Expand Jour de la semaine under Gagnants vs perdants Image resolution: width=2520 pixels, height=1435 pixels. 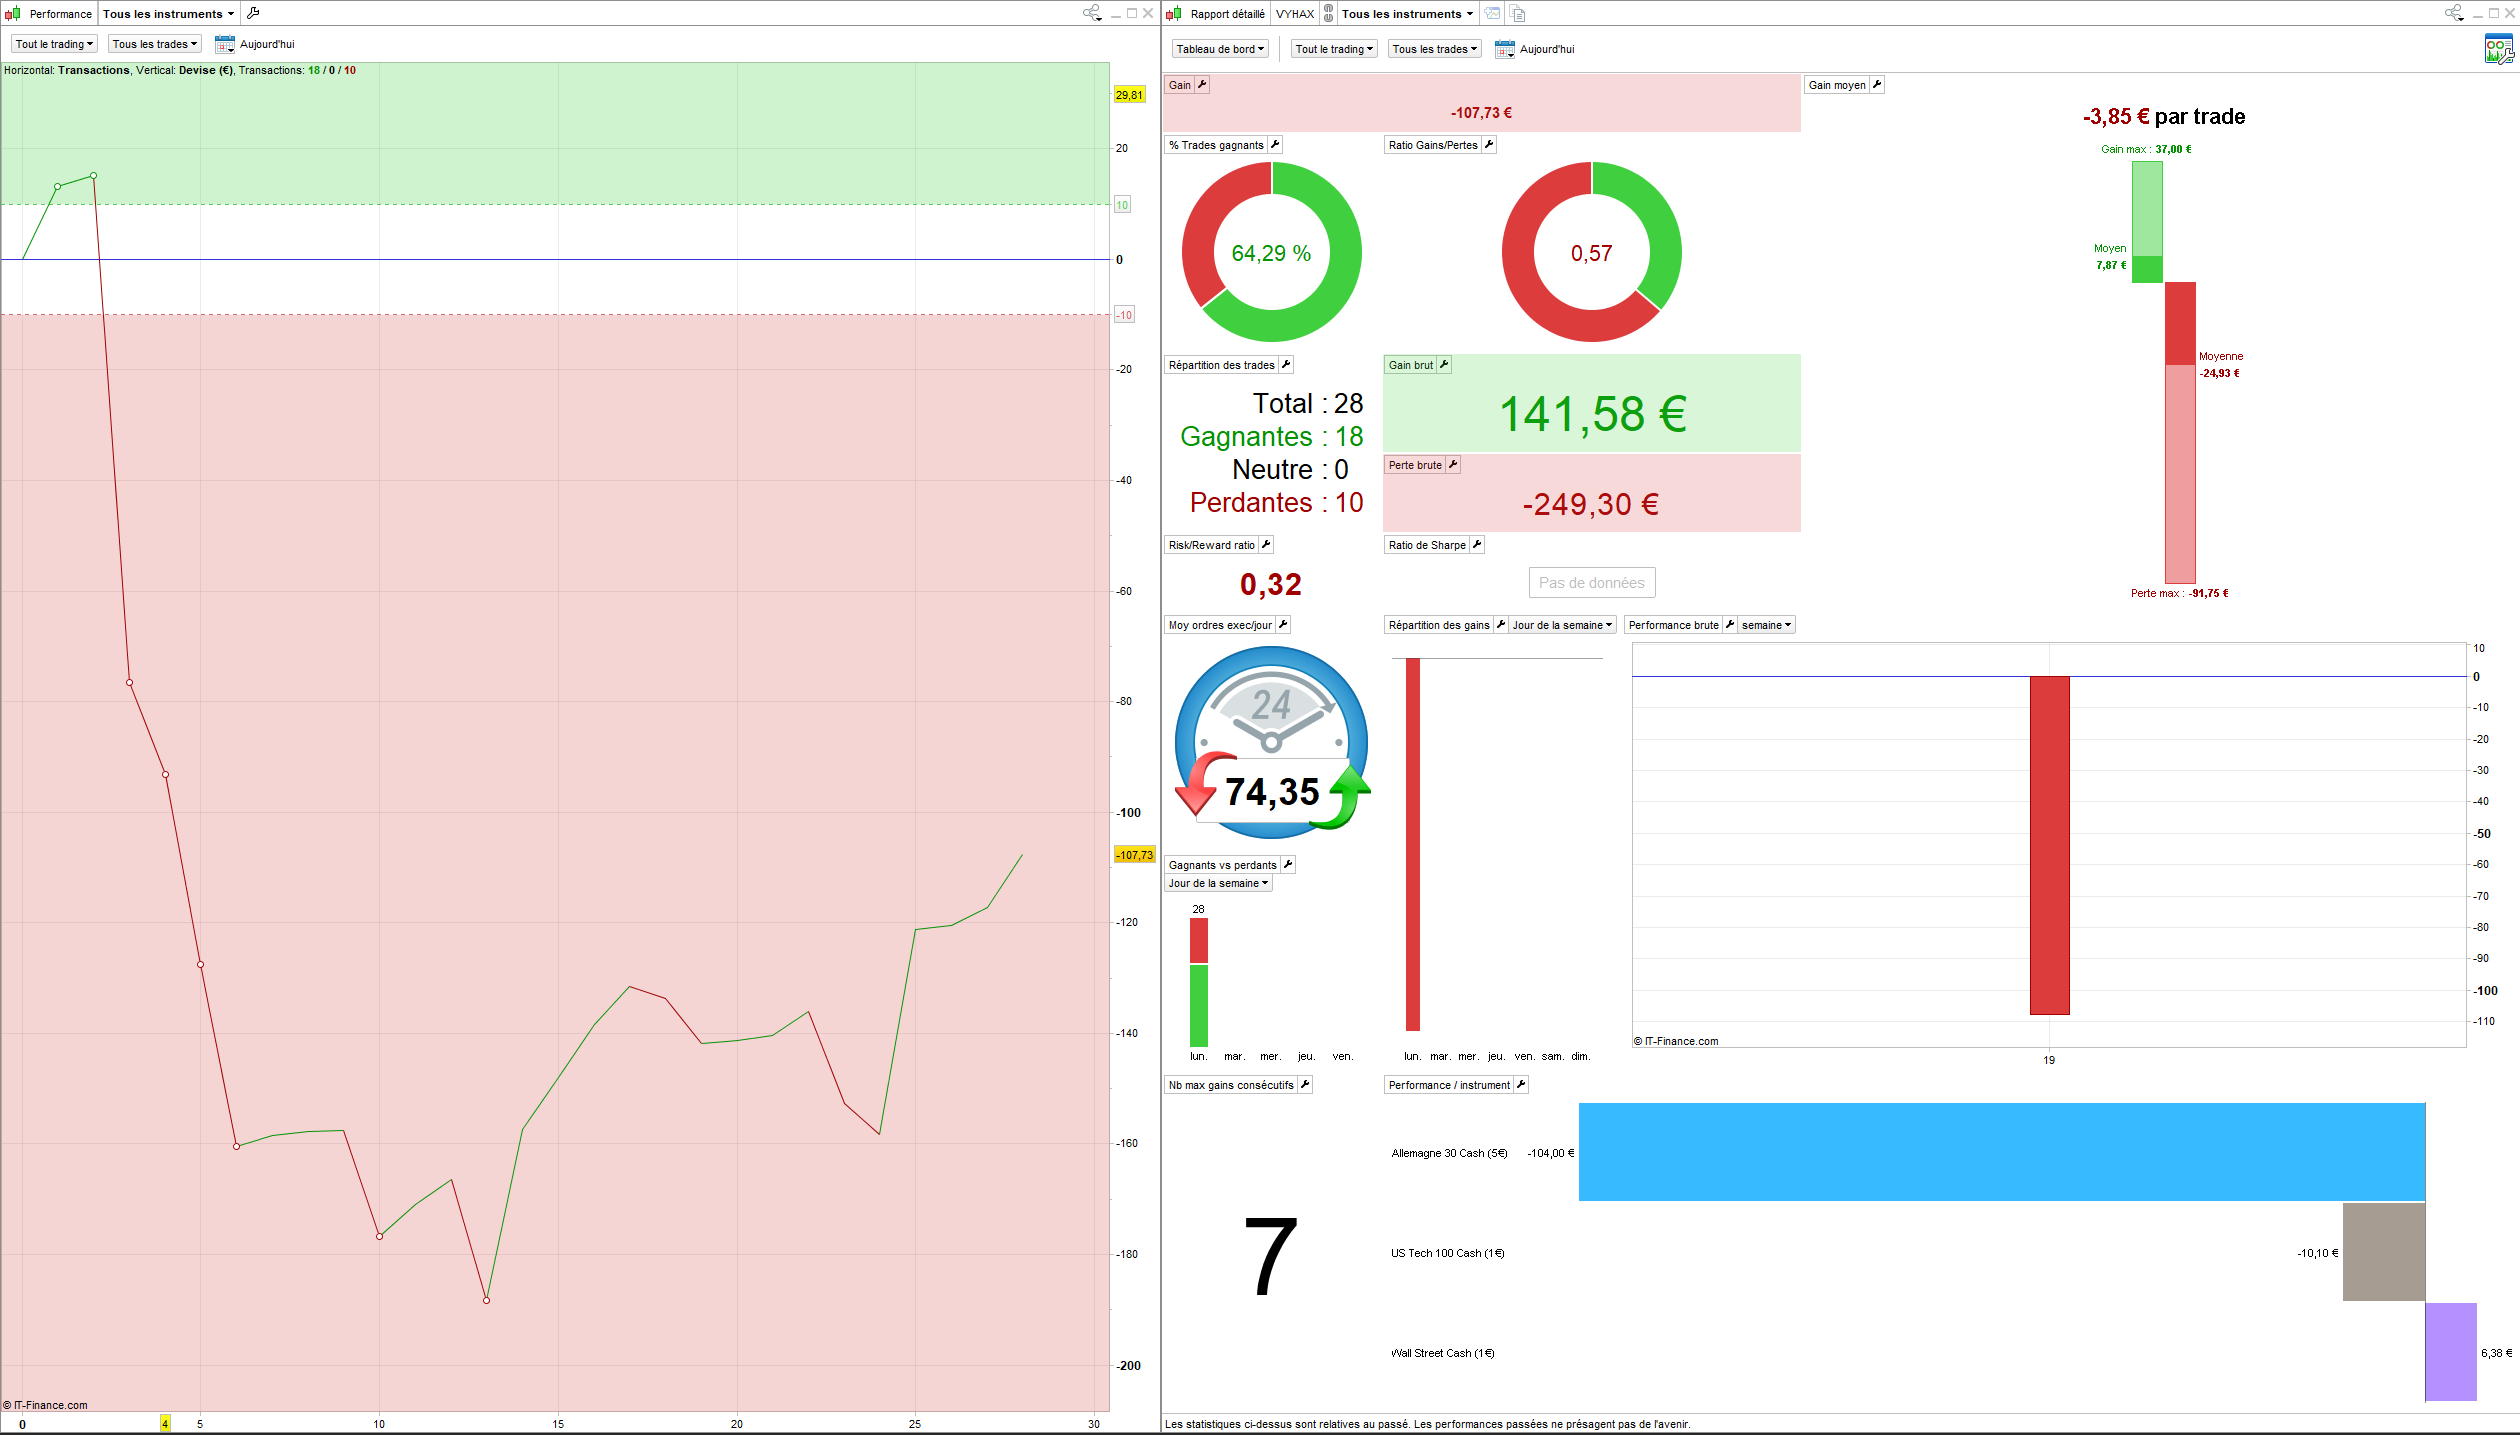tap(1218, 883)
